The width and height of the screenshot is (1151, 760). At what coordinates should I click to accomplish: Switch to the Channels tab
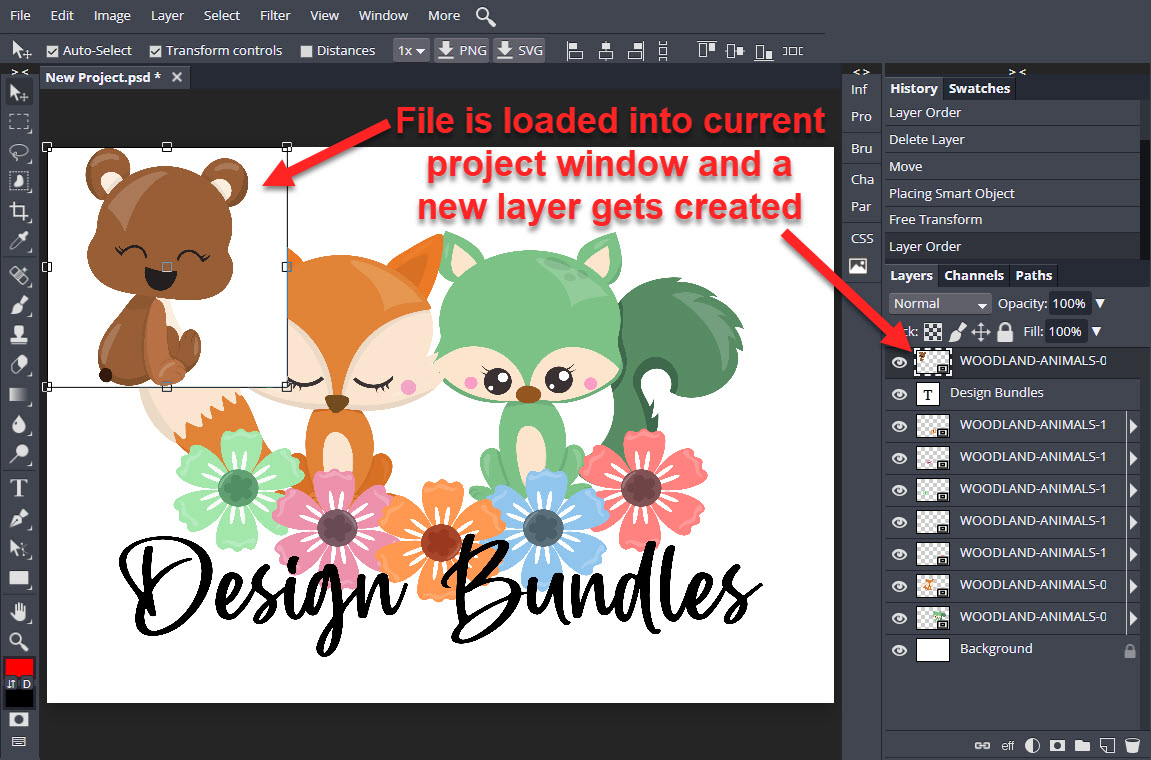tap(973, 275)
